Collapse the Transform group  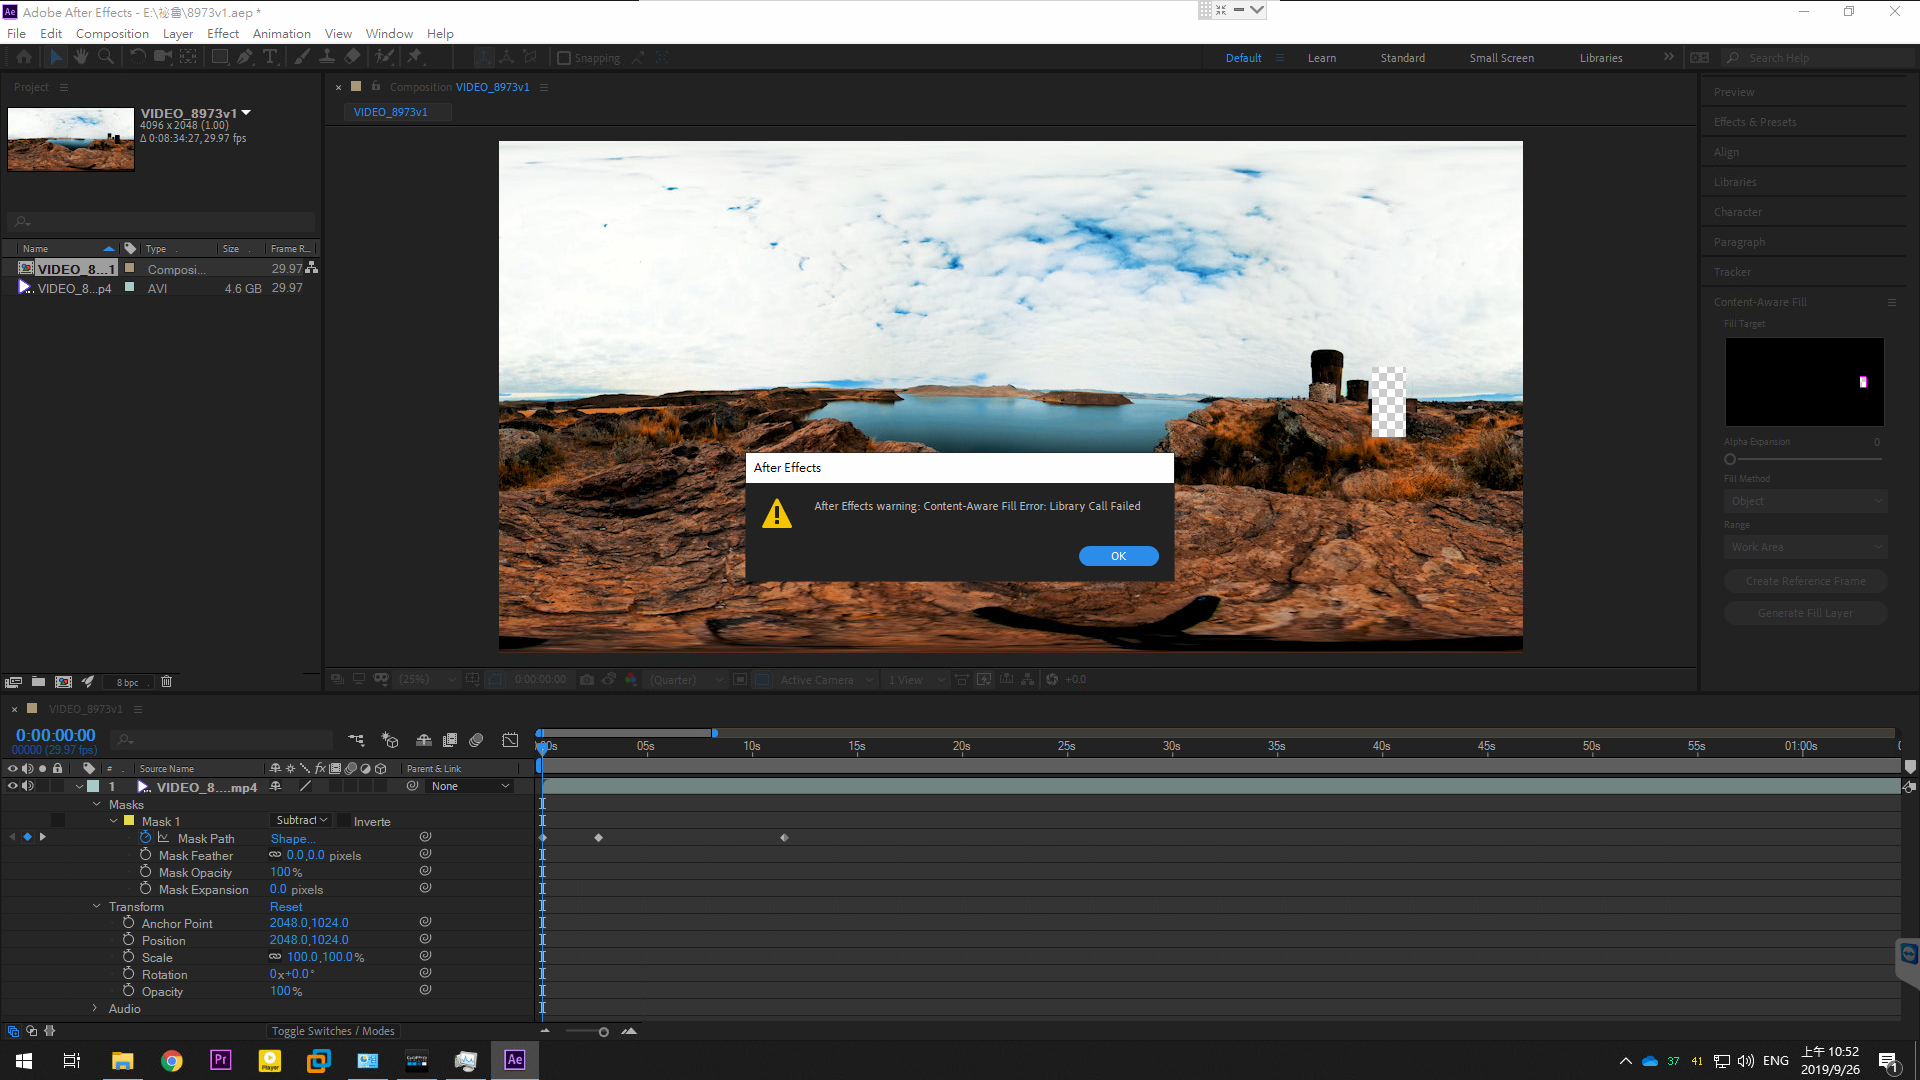pyautogui.click(x=97, y=906)
